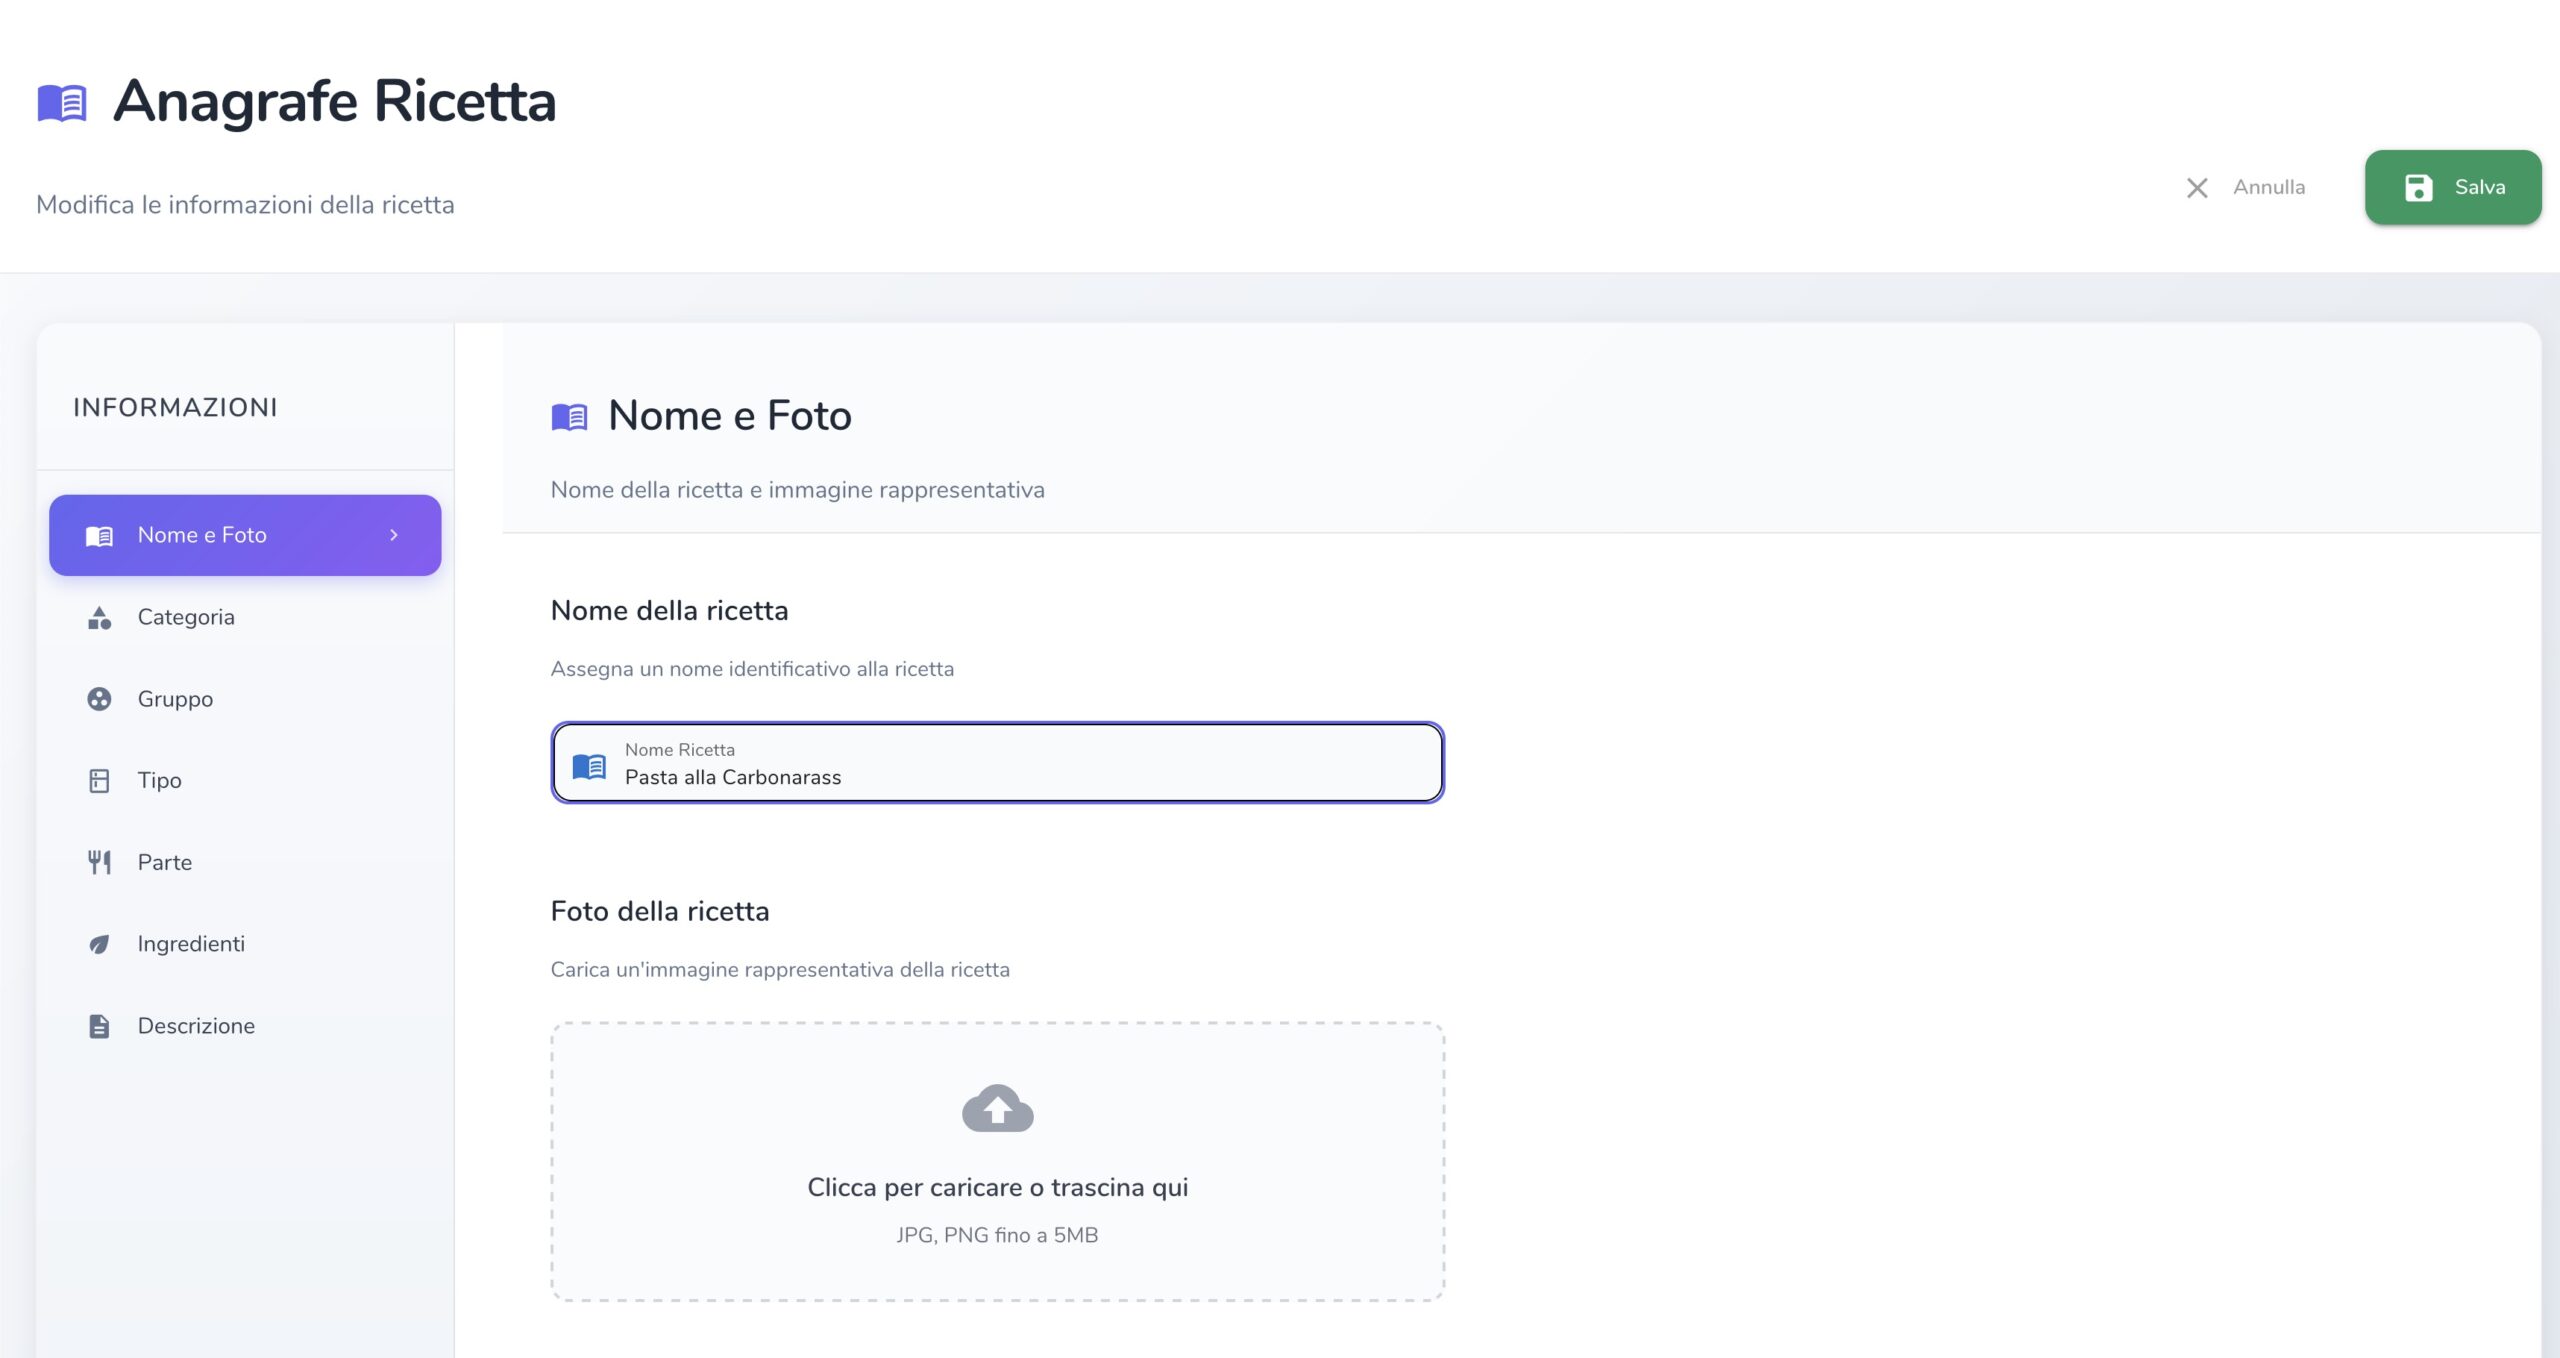Click the shapes icon for Categoria
Screen dimensions: 2560x1358
click(x=99, y=618)
